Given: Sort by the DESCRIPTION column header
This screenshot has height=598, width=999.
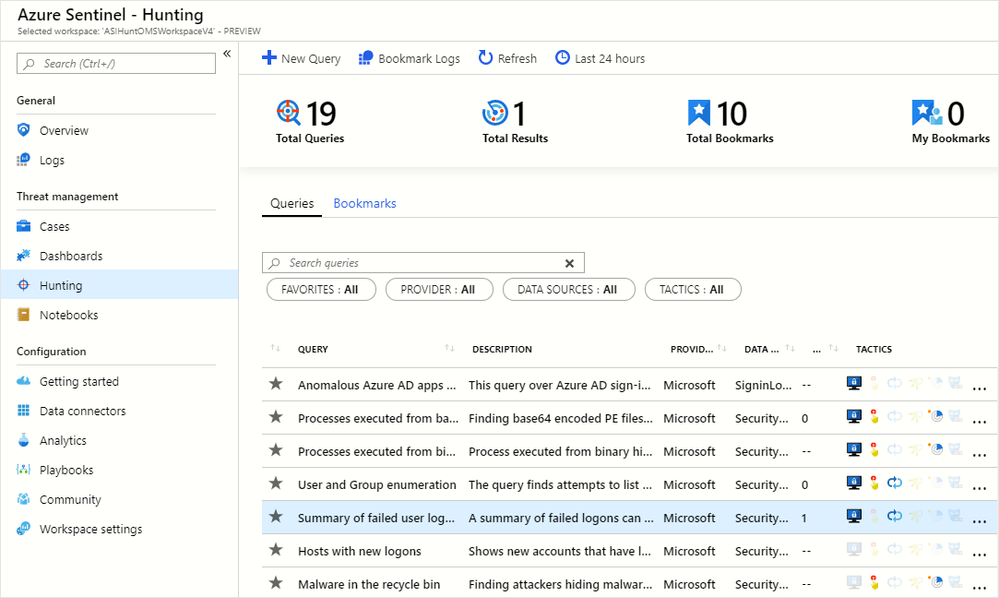Looking at the screenshot, I should [x=502, y=349].
